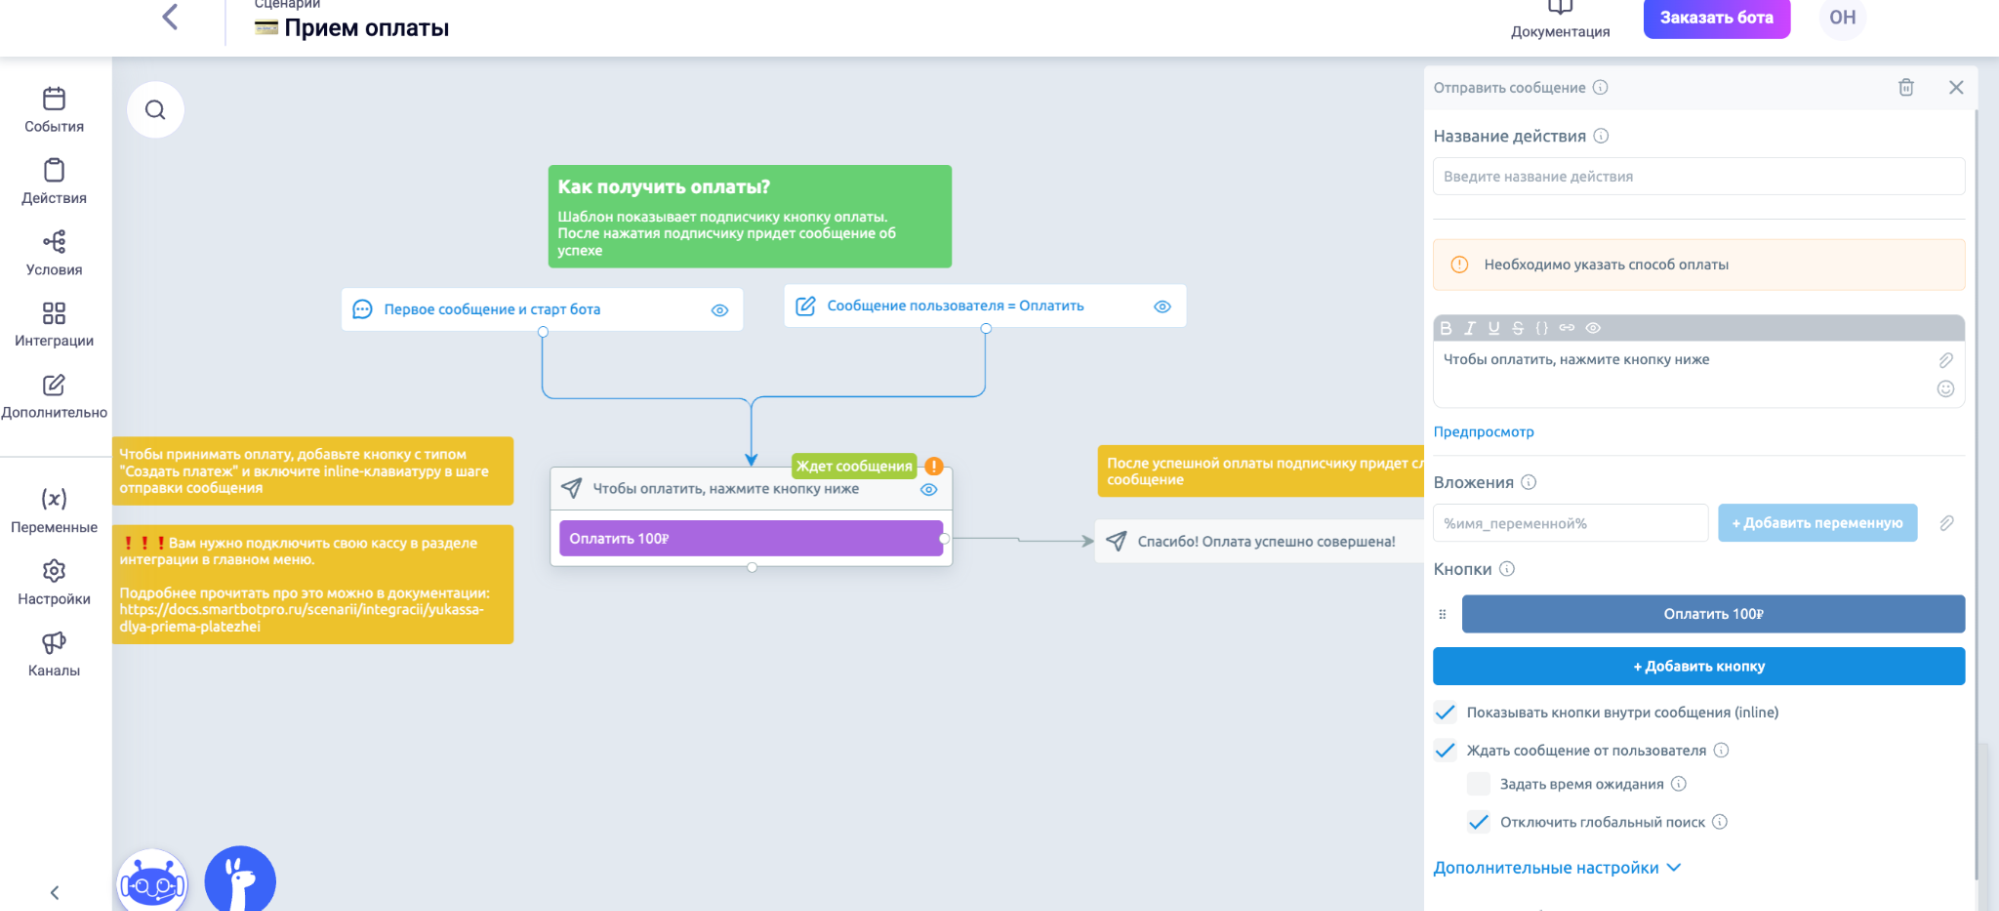Open the 'Переменные' sidebar section
This screenshot has width=1999, height=911.
(x=54, y=510)
